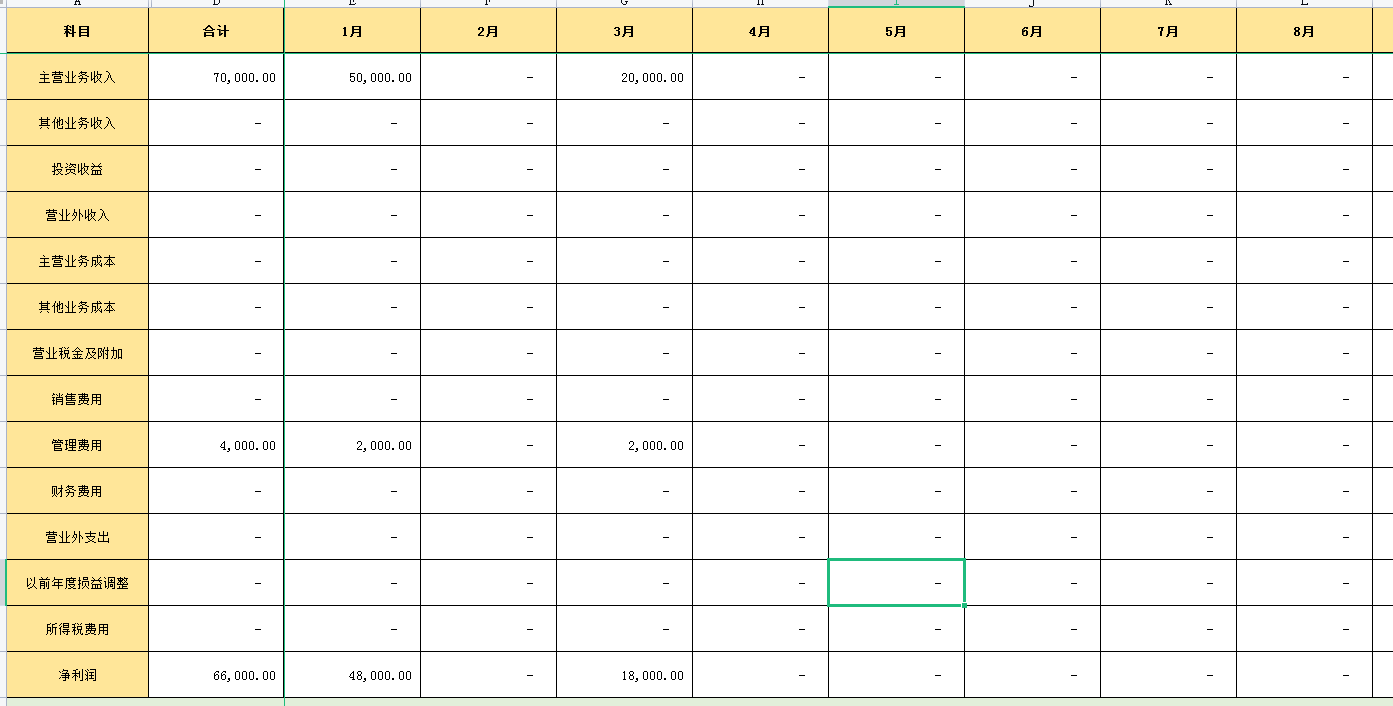The width and height of the screenshot is (1393, 706).
Task: Click the 合计 column header cell
Action: [216, 30]
